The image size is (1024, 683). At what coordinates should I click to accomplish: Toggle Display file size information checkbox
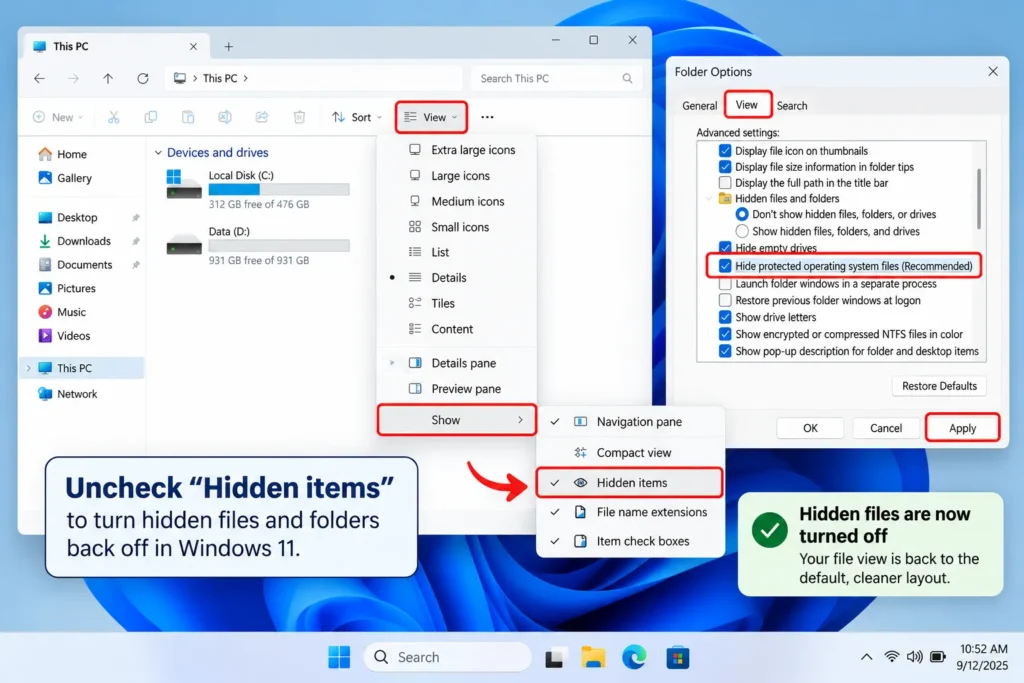[x=725, y=167]
